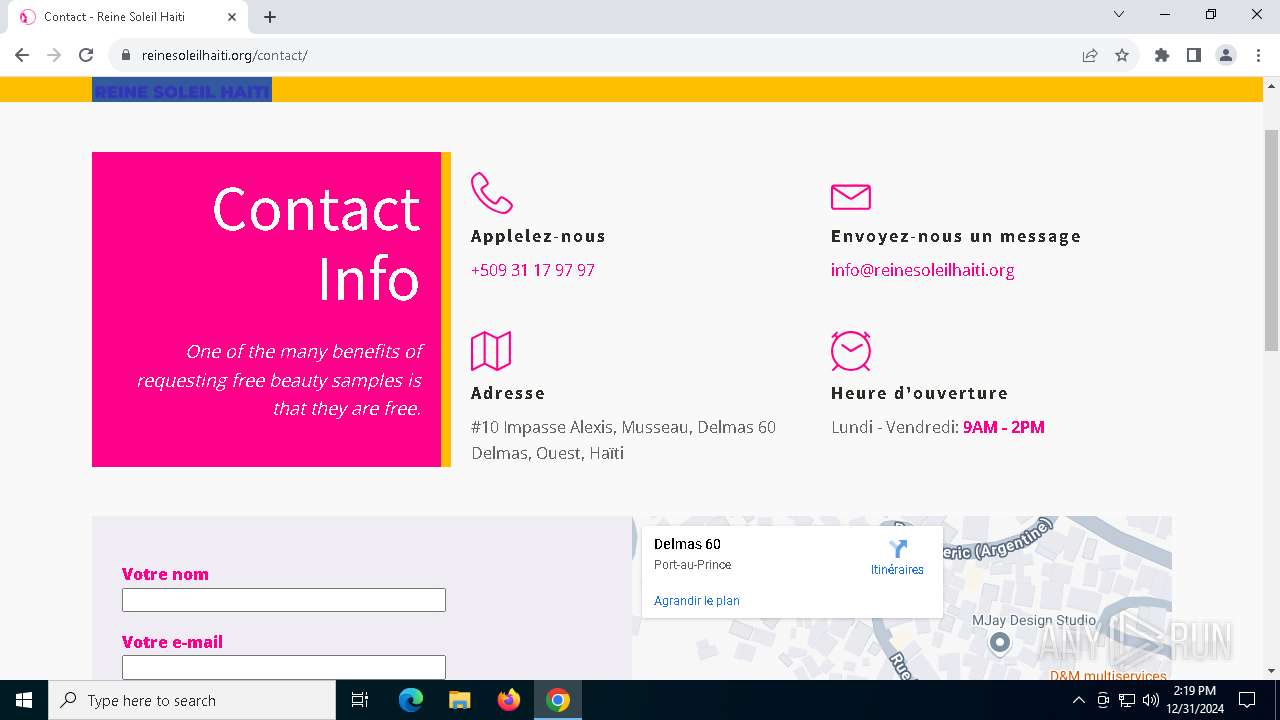Open Chrome extensions puzzle icon

coord(1162,55)
